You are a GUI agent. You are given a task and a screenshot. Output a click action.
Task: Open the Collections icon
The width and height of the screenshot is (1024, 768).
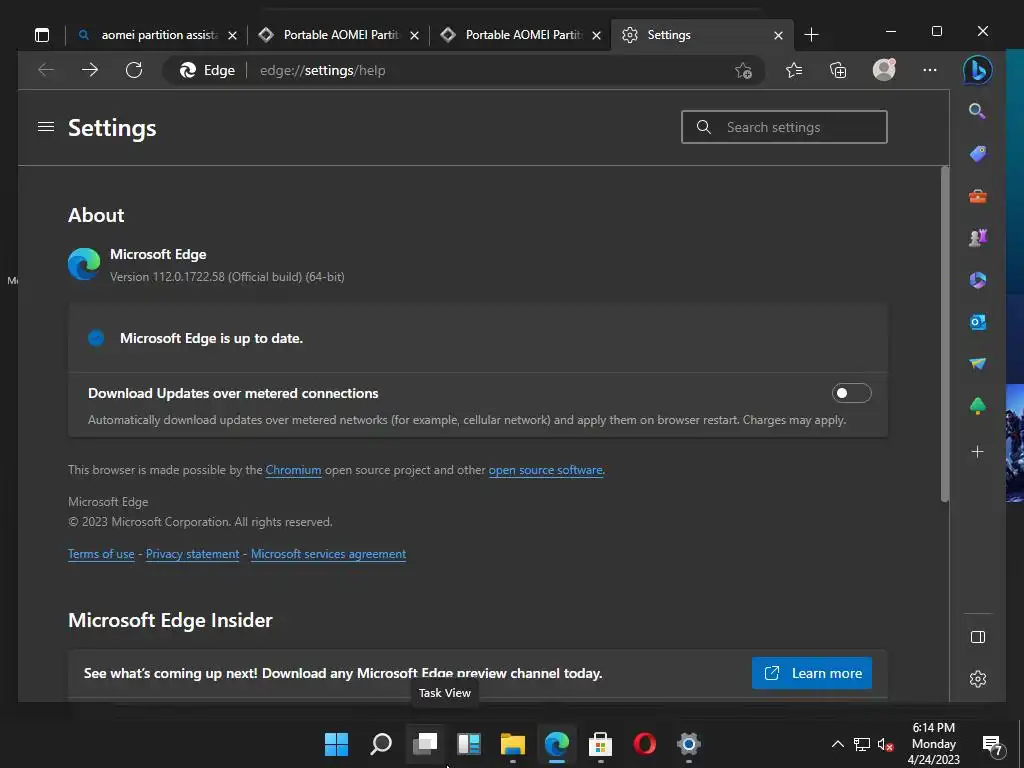point(838,70)
